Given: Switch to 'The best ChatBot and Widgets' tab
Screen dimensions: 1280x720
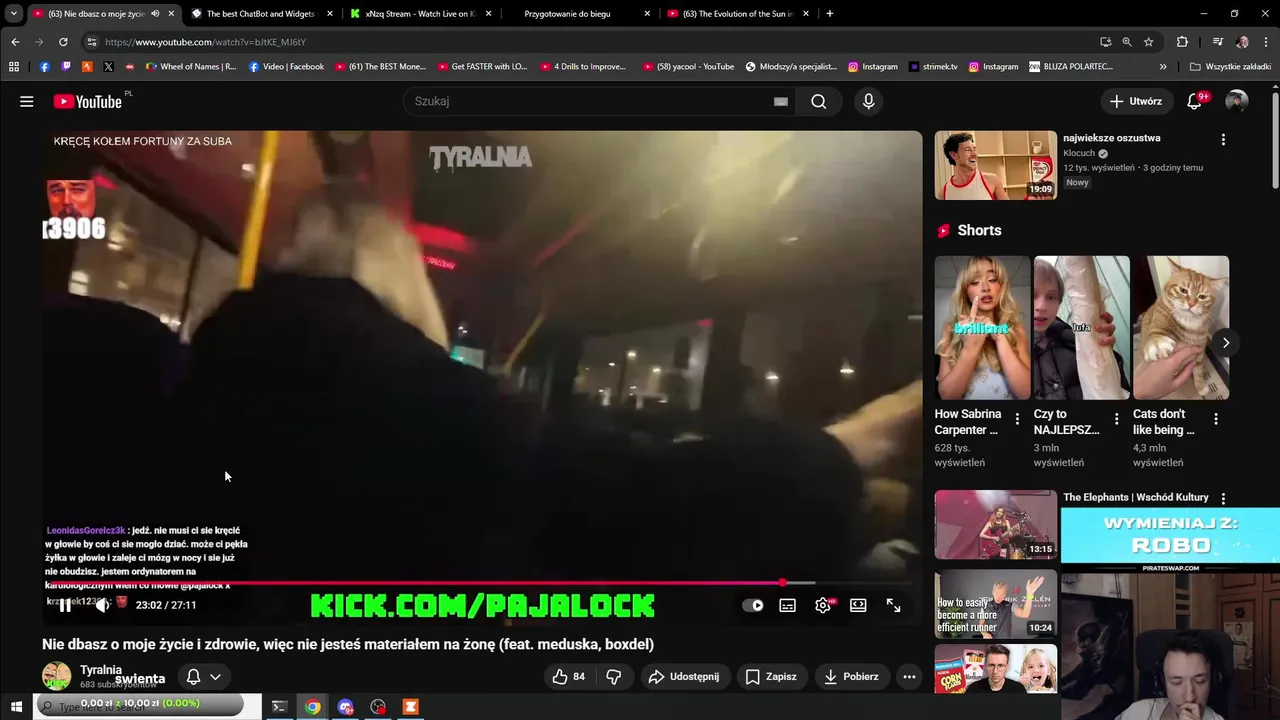Looking at the screenshot, I should click(260, 14).
